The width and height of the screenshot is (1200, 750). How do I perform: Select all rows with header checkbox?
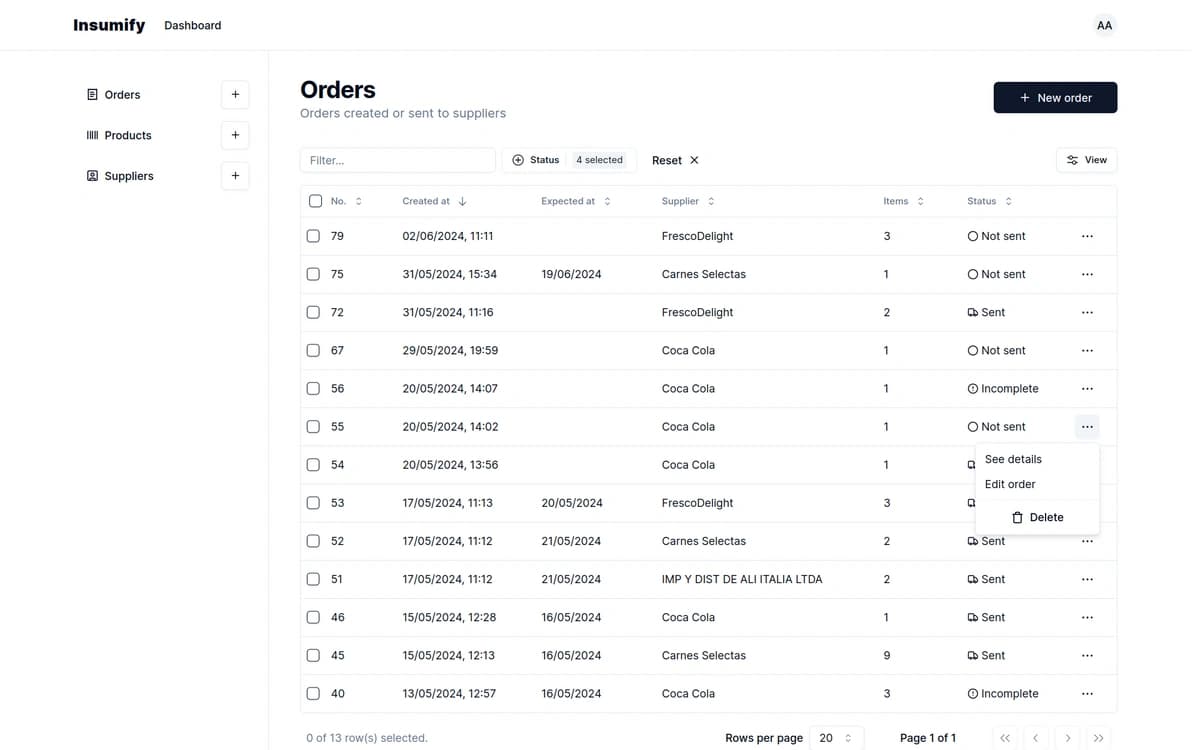click(316, 201)
